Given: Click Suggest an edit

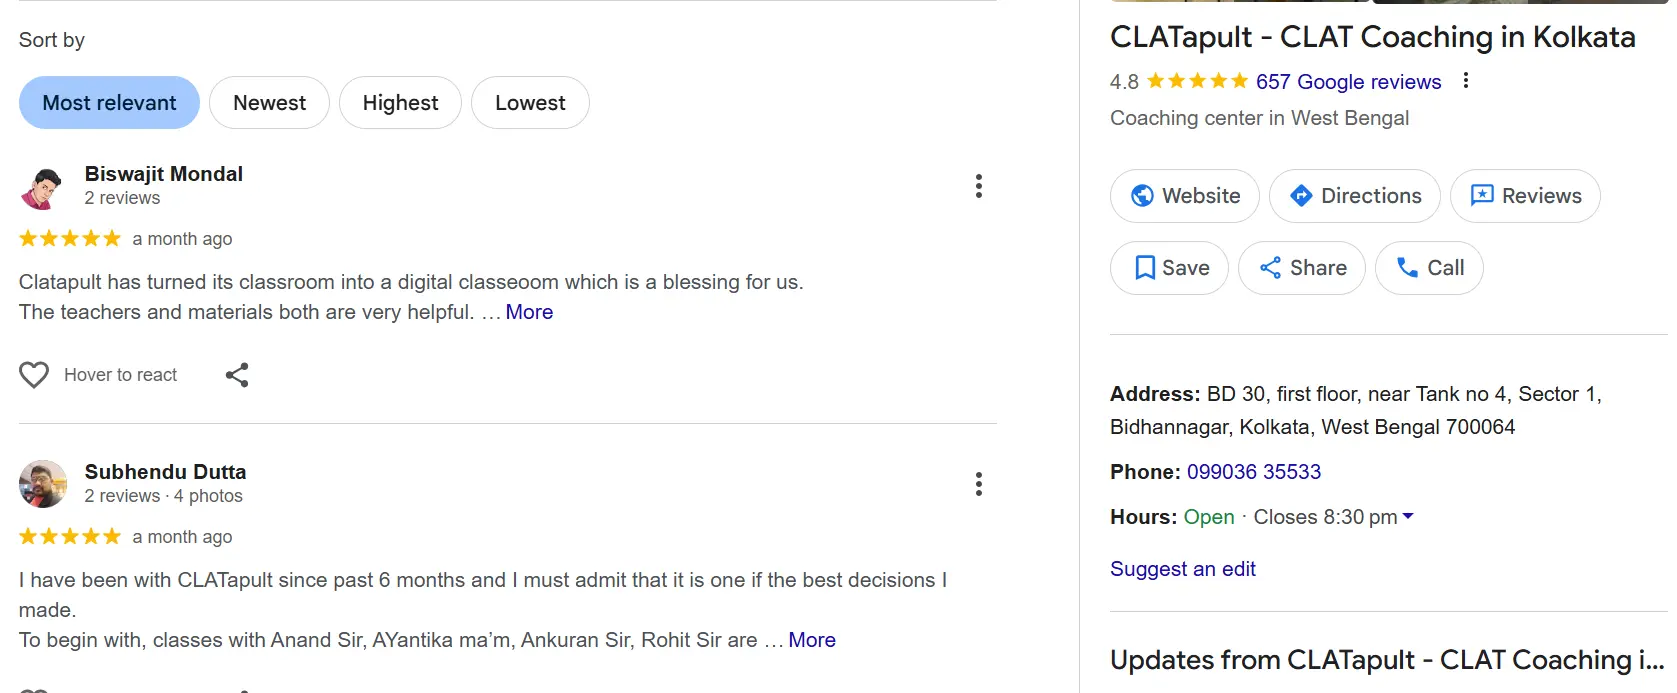Looking at the screenshot, I should pos(1182,568).
